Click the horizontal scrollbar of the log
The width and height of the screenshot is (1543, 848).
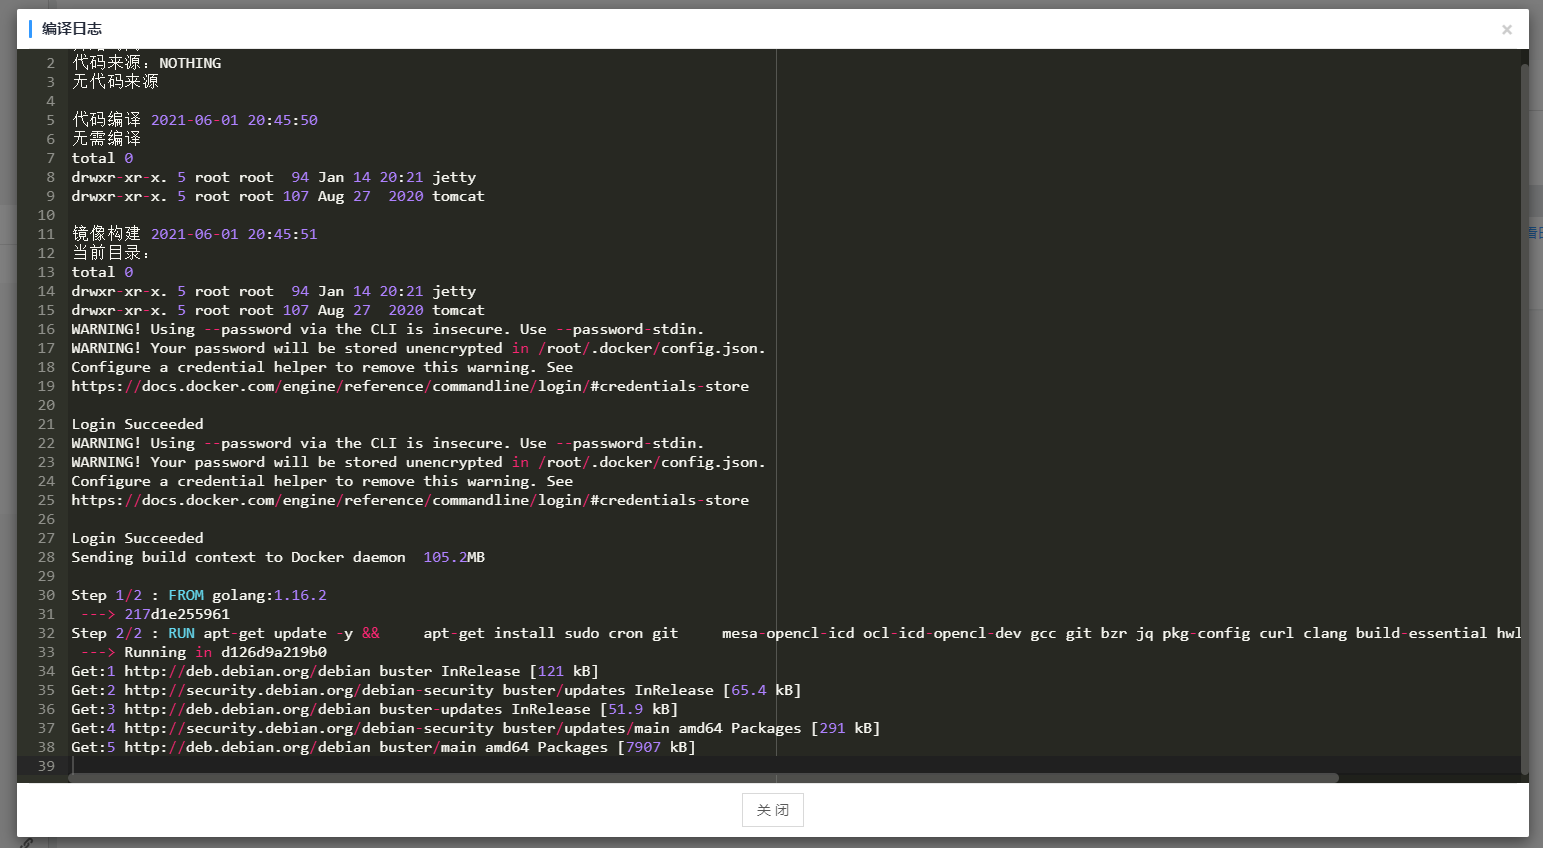coord(704,778)
